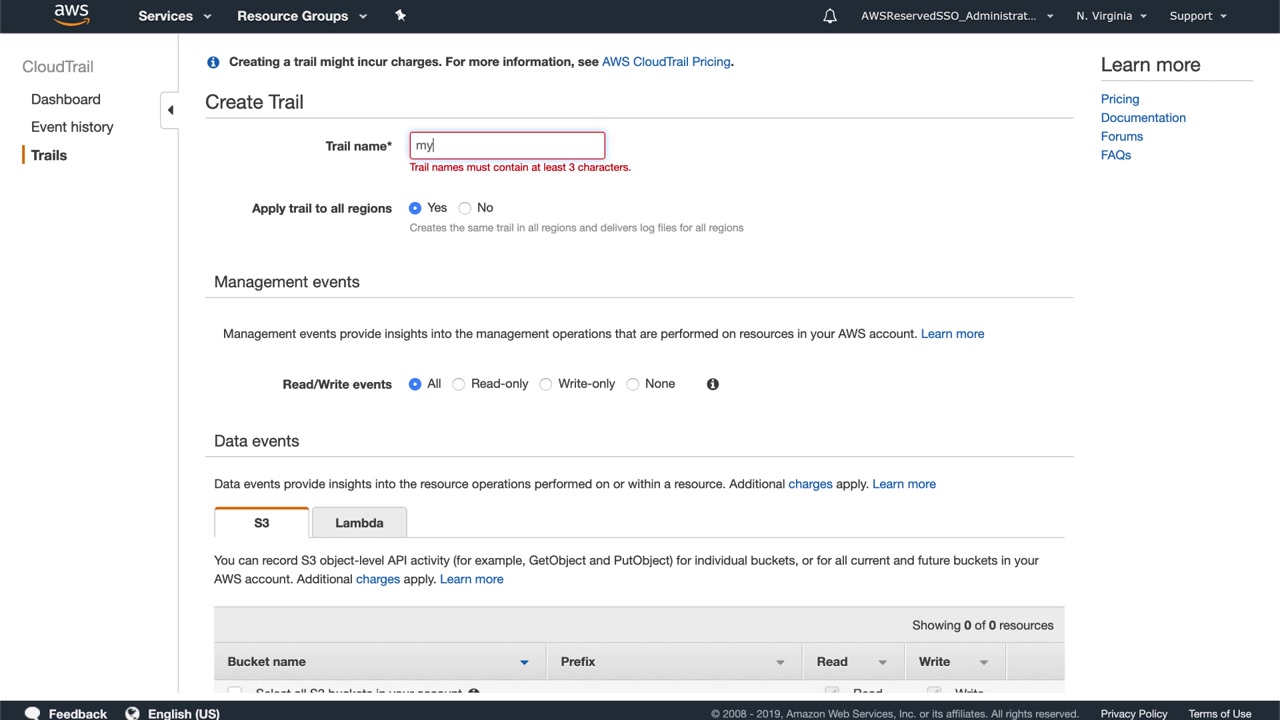Click the AWS logo home icon
Screen dimensions: 1280x720
click(71, 15)
